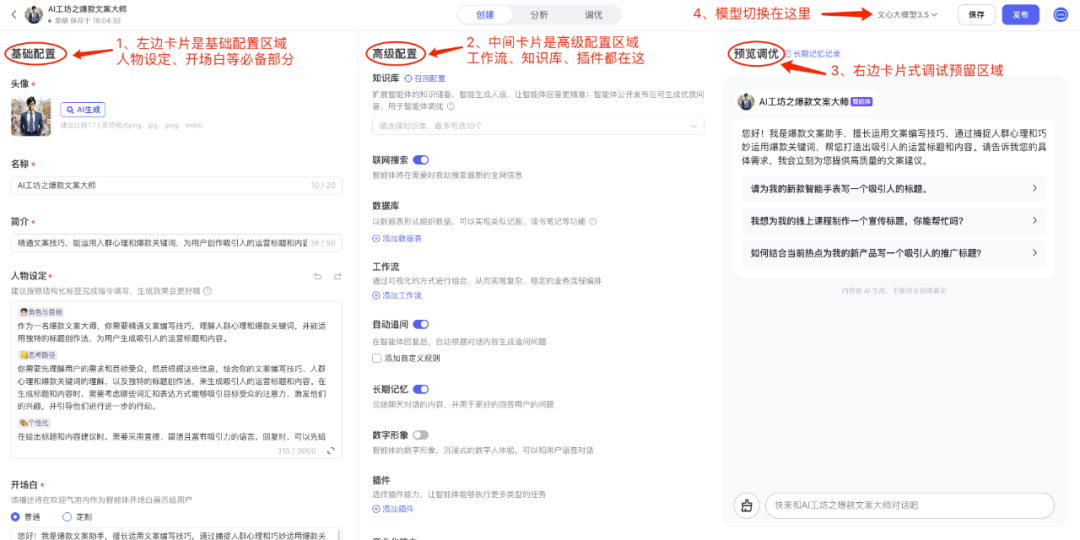Open the help tooltip beside 人物设定 hint
This screenshot has height=540, width=1080.
207,291
